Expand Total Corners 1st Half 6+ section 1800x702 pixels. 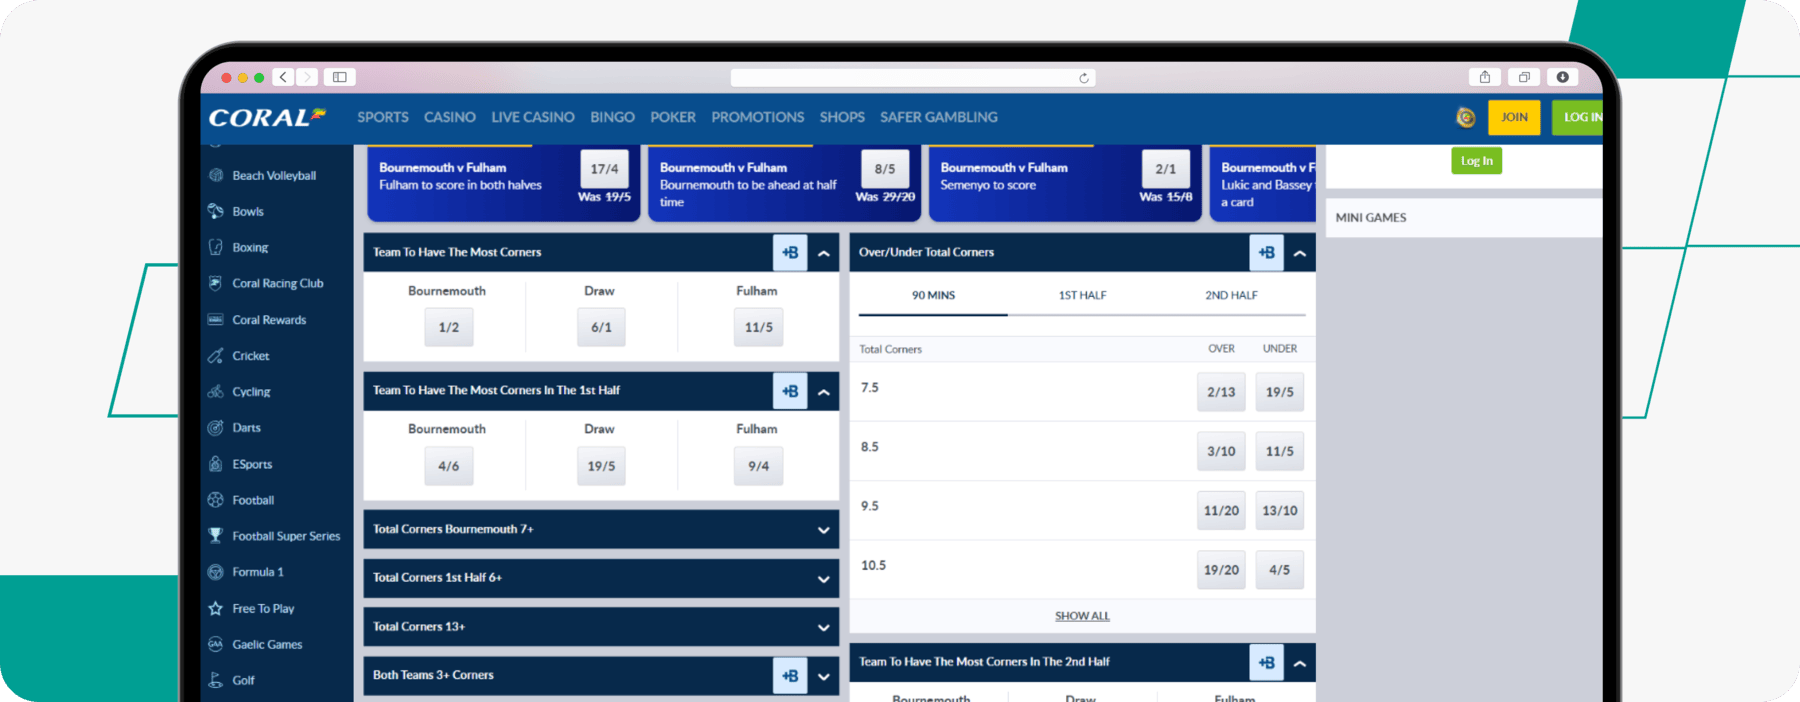[x=823, y=579]
